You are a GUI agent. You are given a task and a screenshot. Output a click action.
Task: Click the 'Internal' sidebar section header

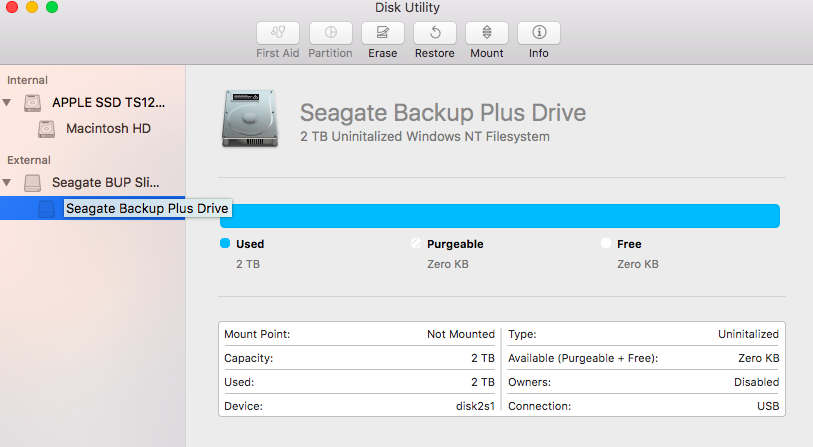pos(27,80)
